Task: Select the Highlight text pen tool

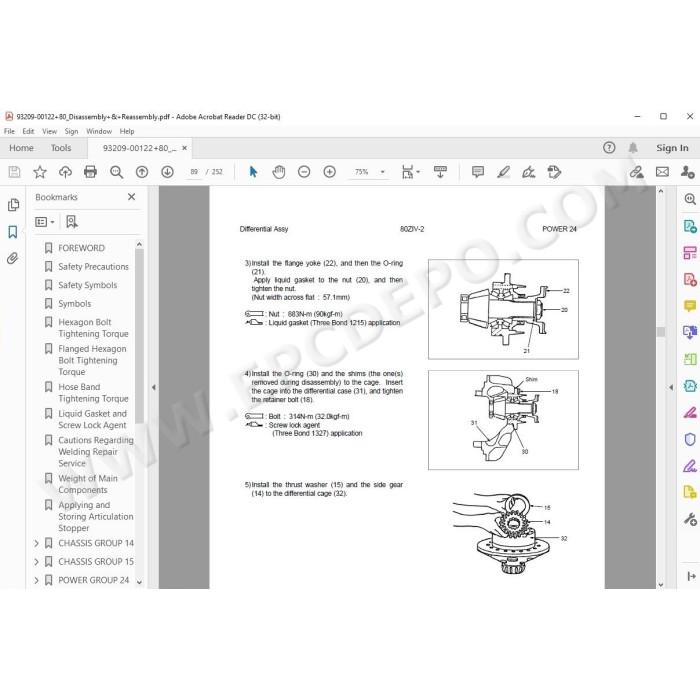Action: click(x=503, y=172)
